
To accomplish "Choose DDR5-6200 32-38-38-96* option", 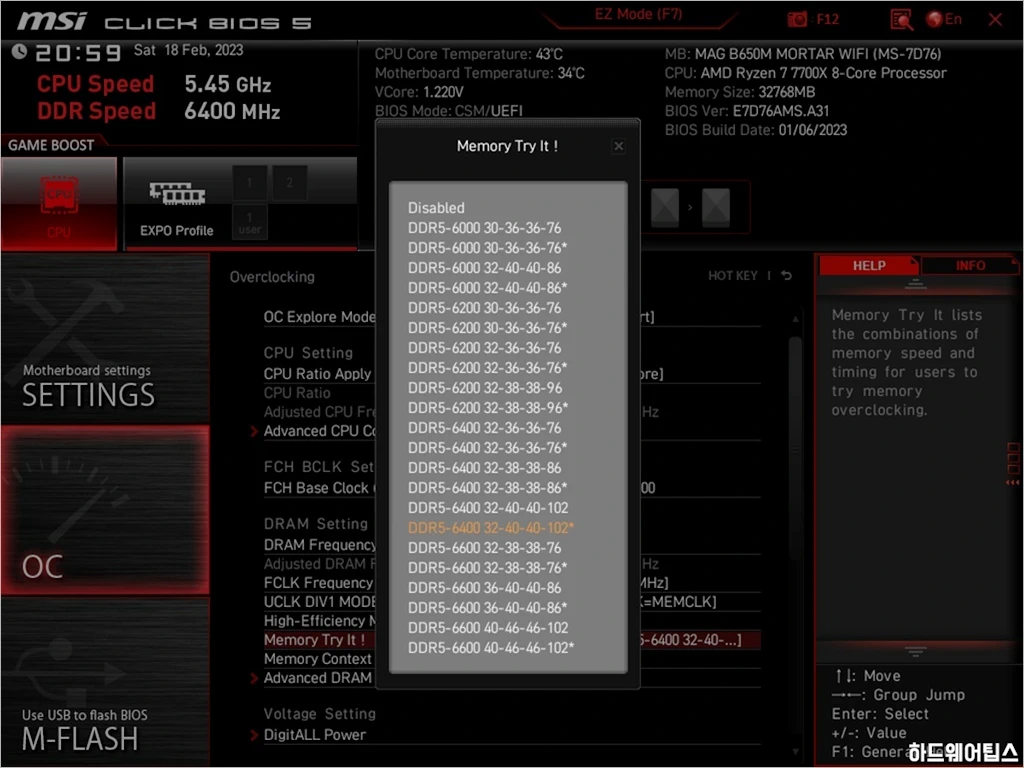I will click(488, 408).
